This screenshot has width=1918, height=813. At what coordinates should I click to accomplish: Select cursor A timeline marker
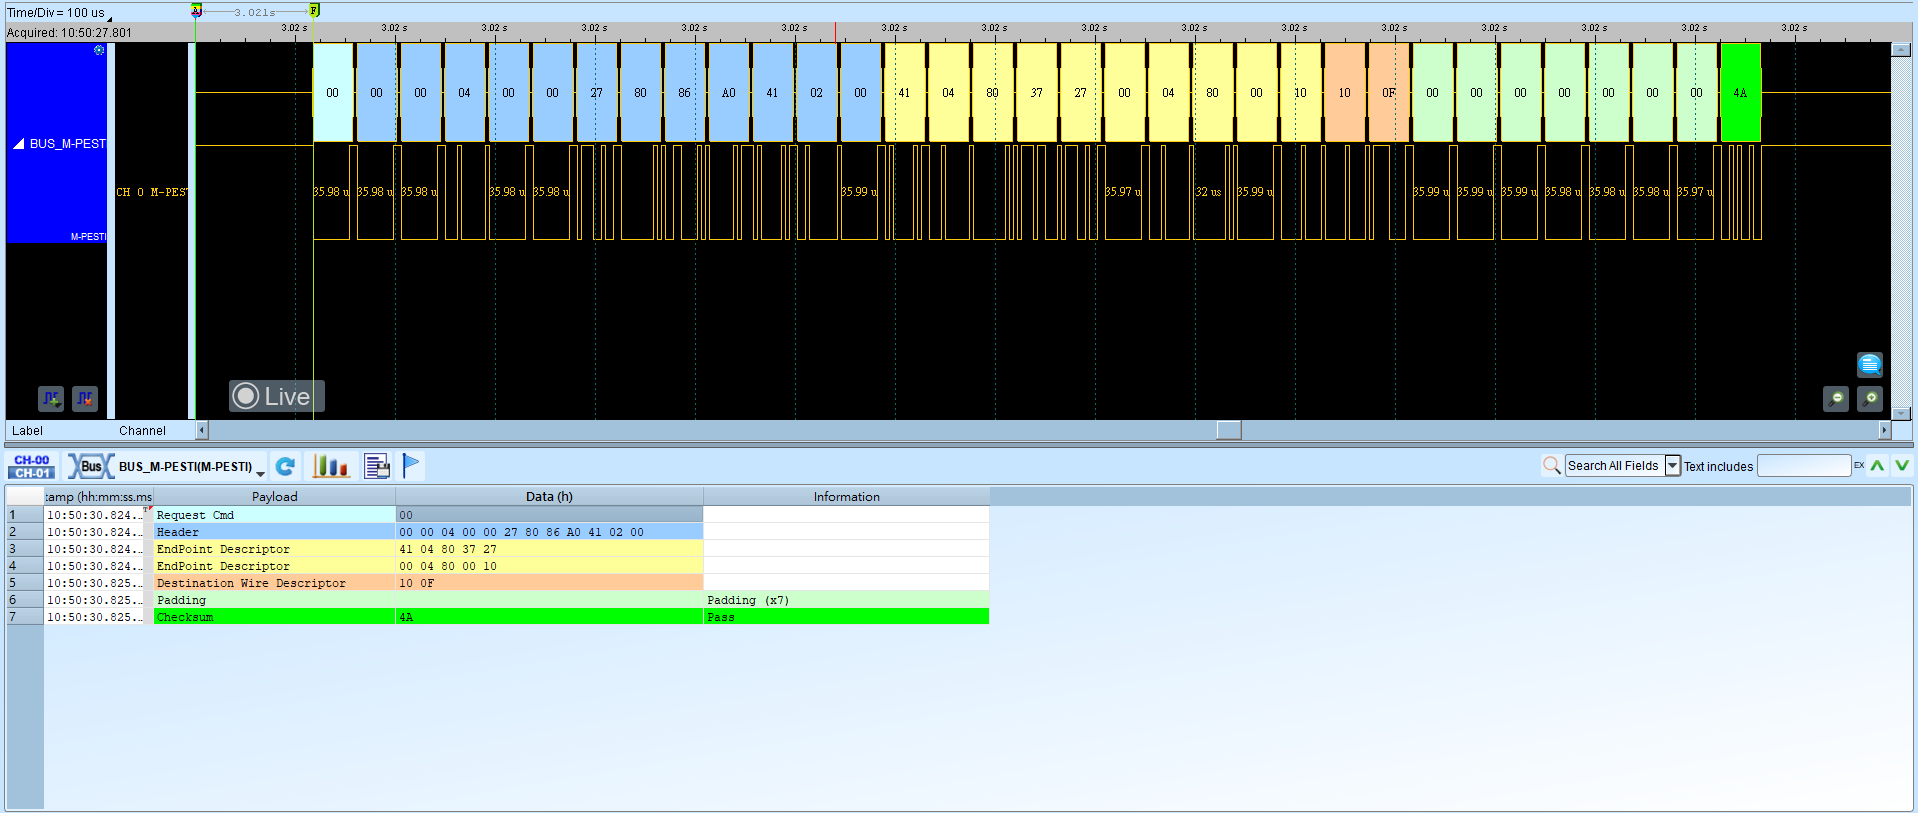coord(197,10)
